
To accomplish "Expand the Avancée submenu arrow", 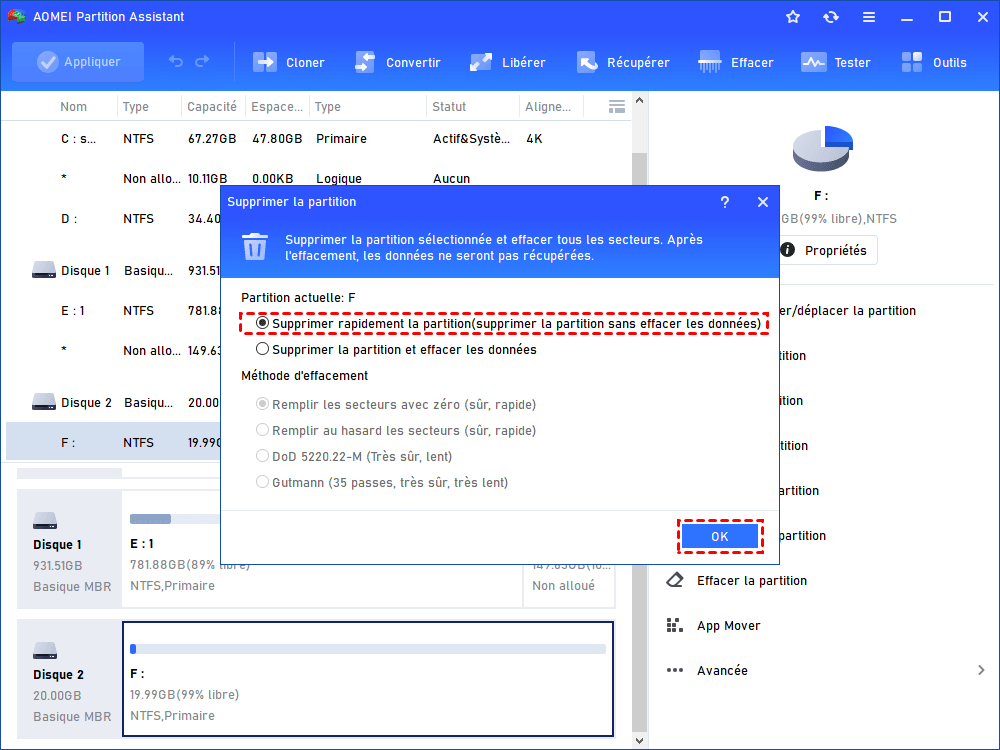I will pos(981,670).
